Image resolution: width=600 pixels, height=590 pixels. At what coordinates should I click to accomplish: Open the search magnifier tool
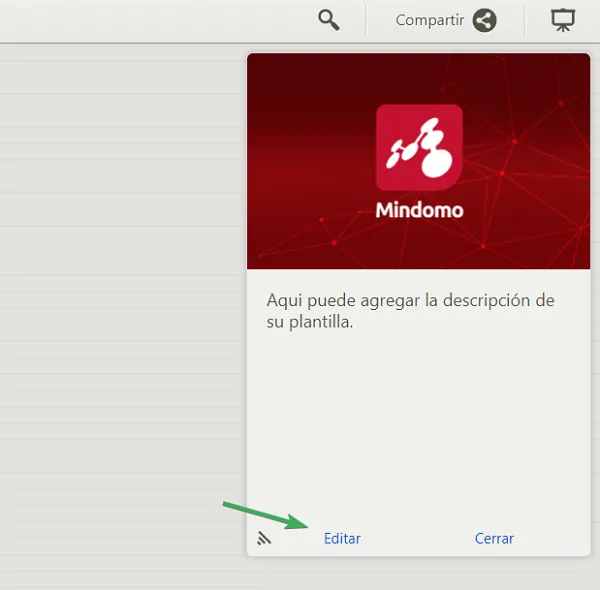tap(329, 20)
